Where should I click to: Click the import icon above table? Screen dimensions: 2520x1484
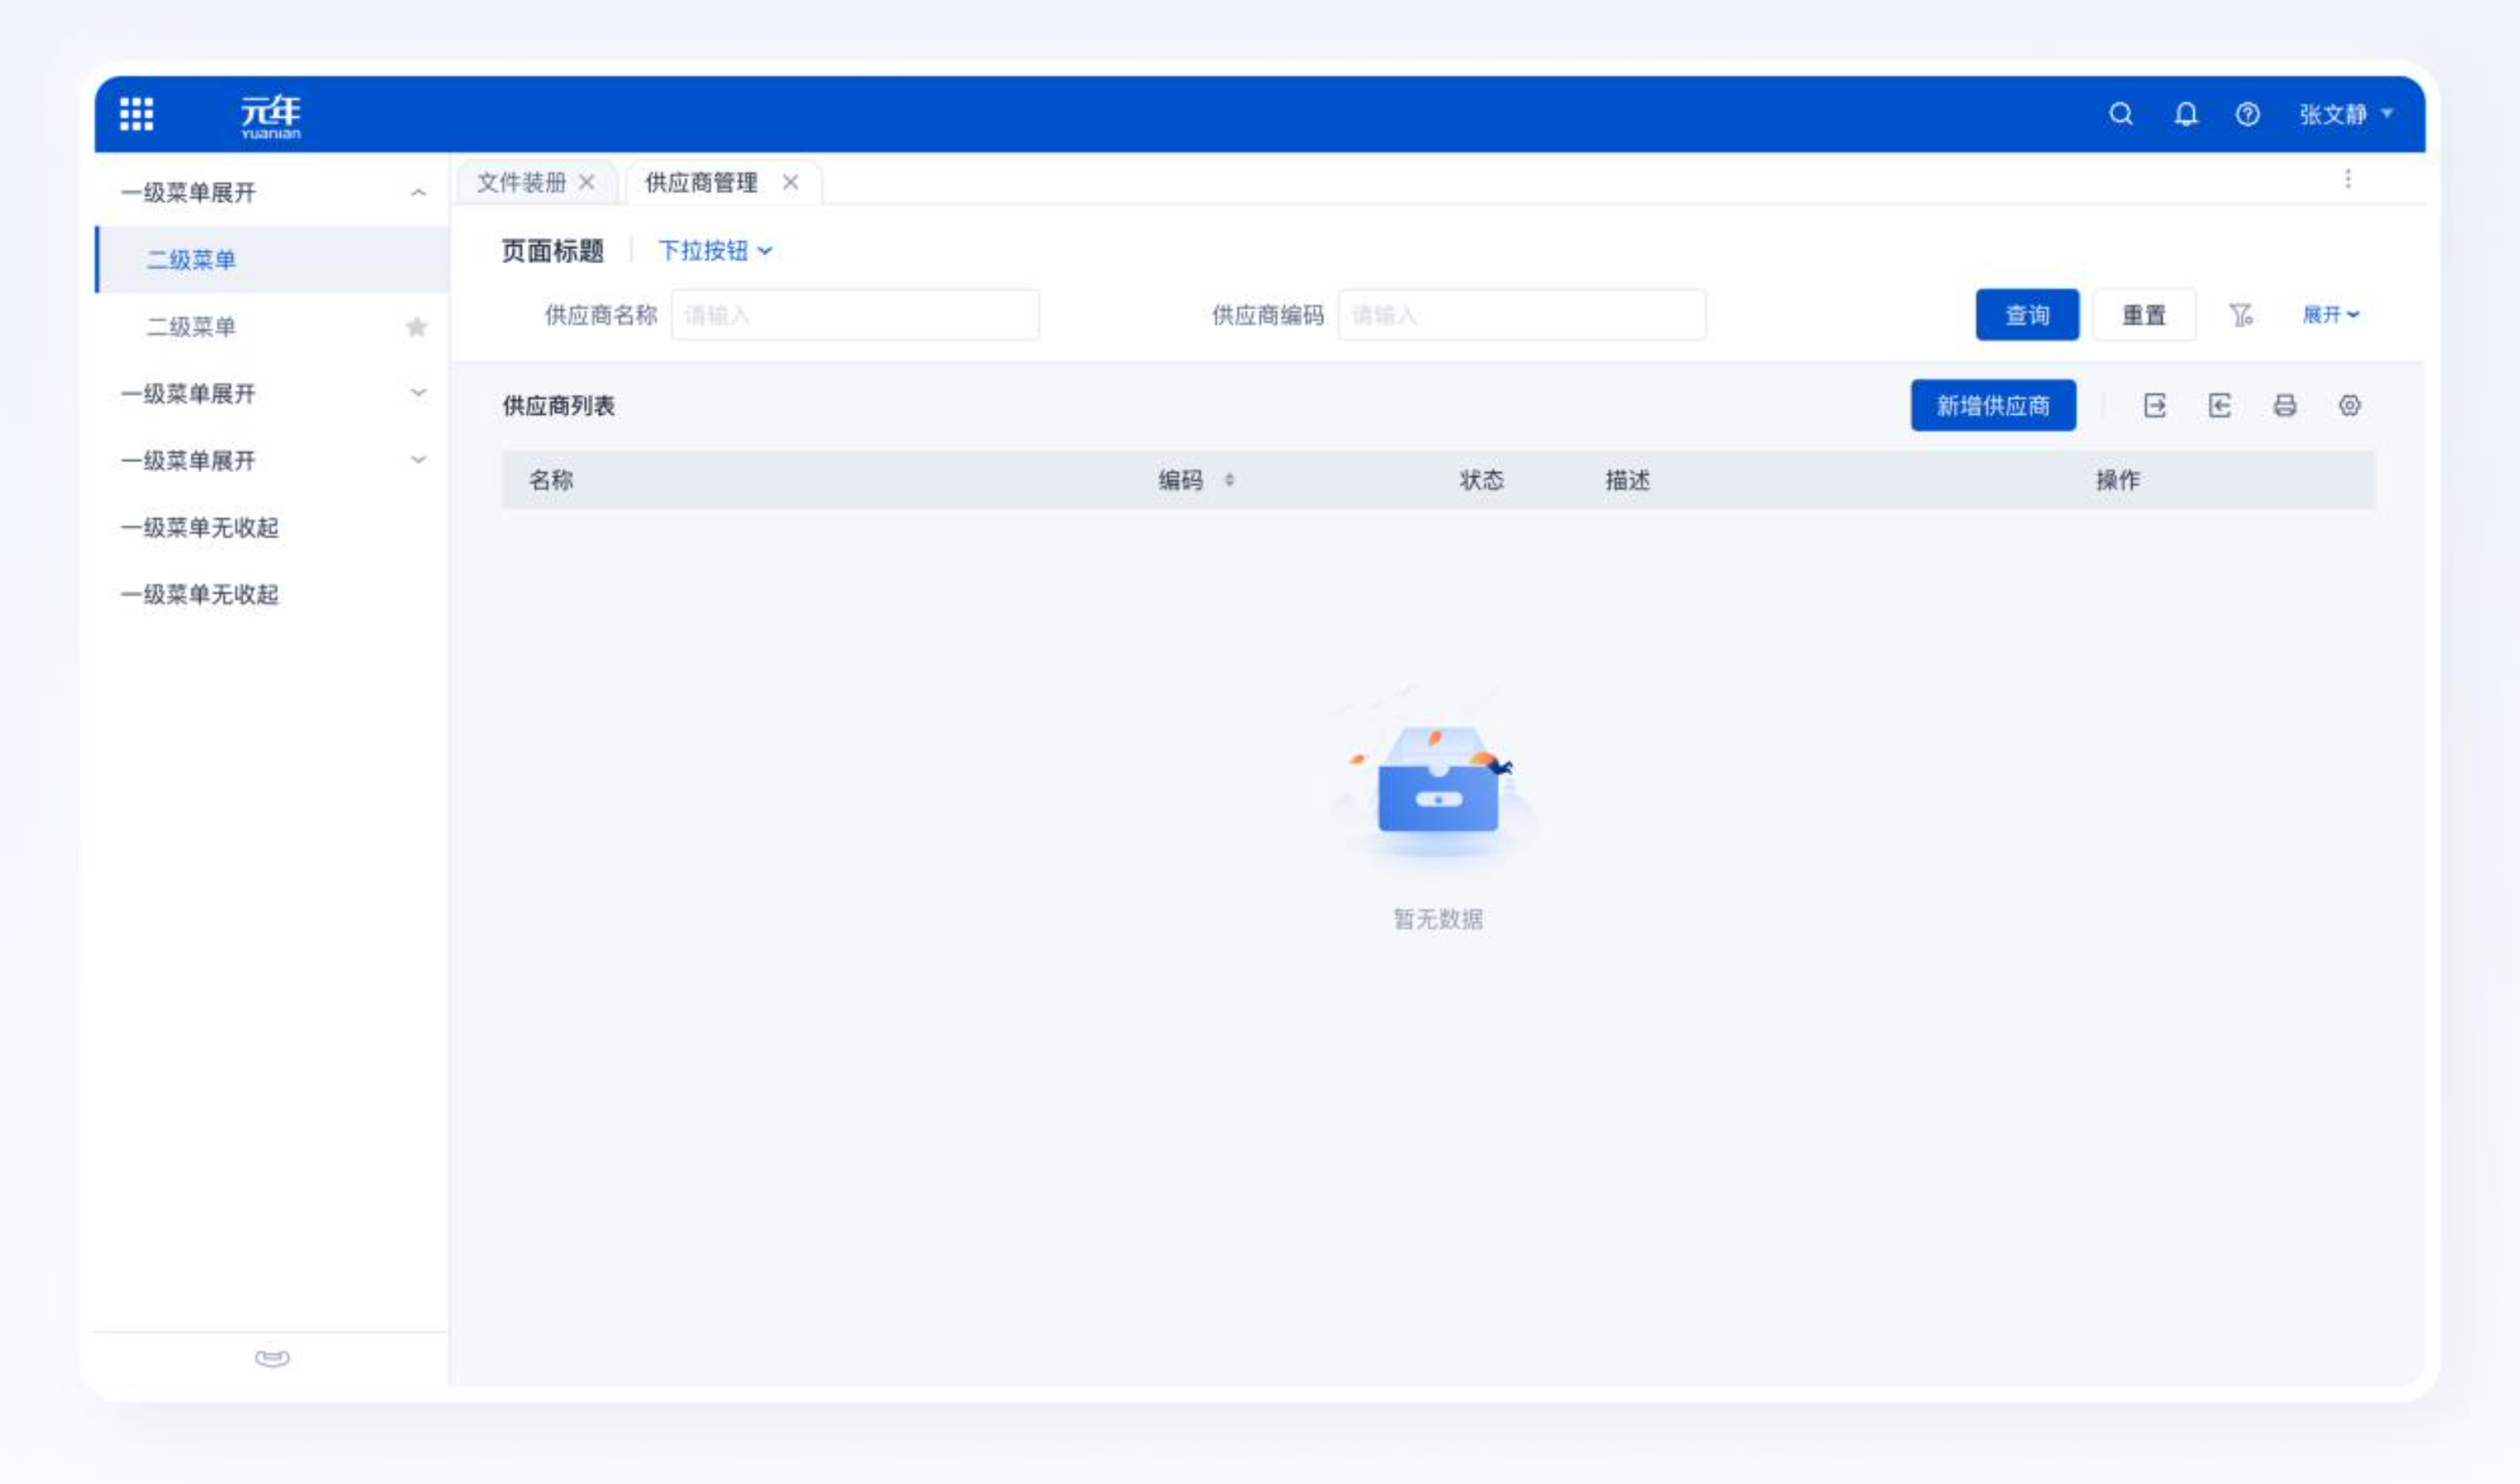tap(2219, 405)
